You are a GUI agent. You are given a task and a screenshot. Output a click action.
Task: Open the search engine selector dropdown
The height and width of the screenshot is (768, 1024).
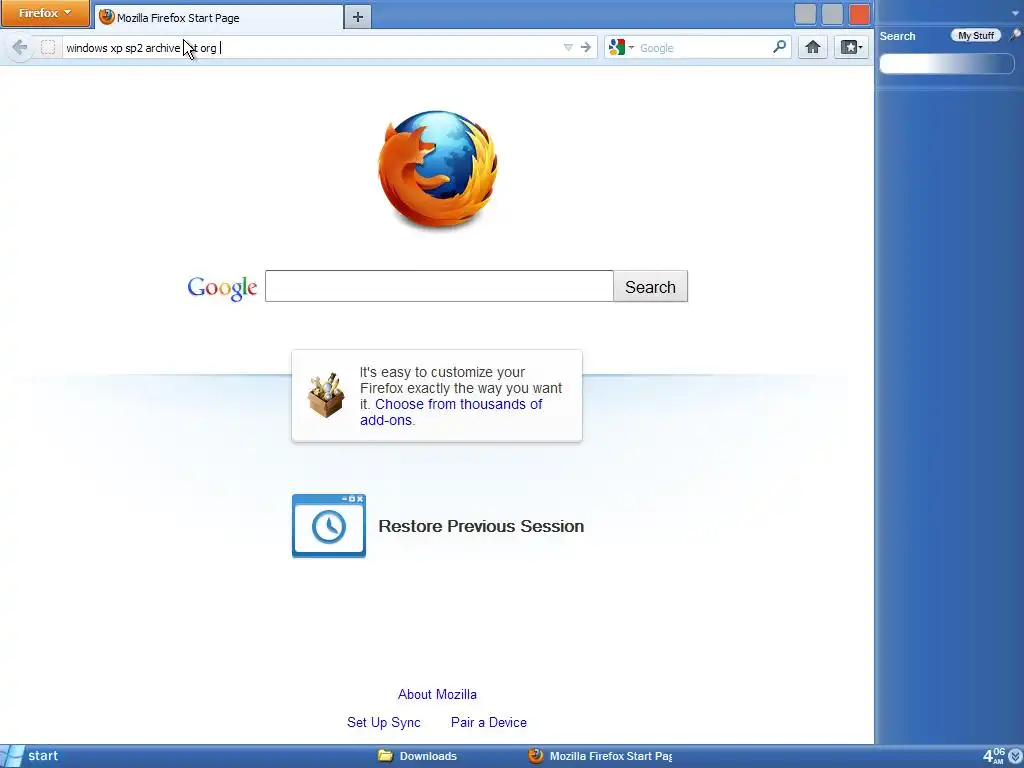click(621, 48)
